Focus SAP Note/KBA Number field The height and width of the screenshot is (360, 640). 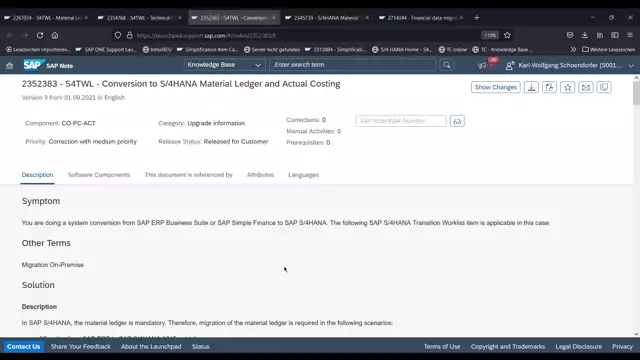pyautogui.click(x=401, y=121)
